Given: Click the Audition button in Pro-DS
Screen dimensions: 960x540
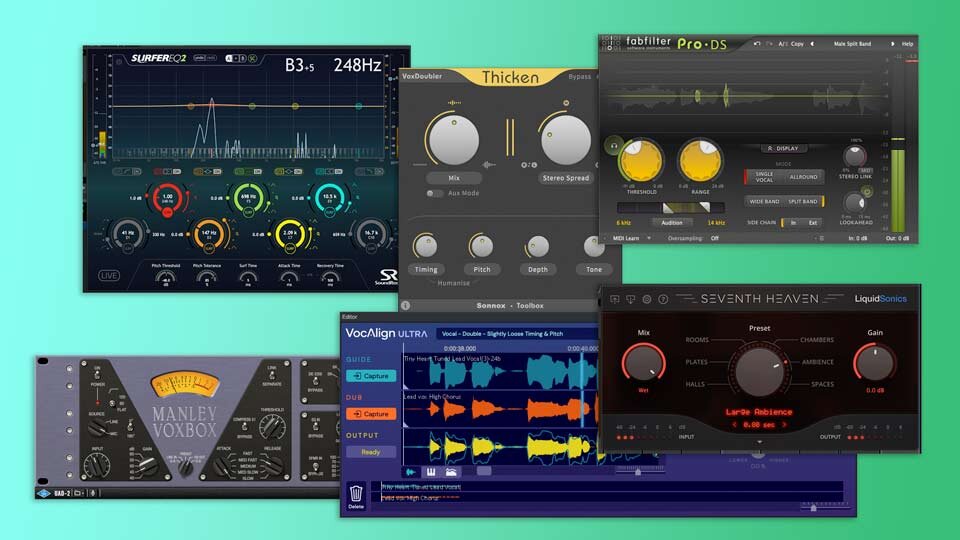Looking at the screenshot, I should coord(672,223).
